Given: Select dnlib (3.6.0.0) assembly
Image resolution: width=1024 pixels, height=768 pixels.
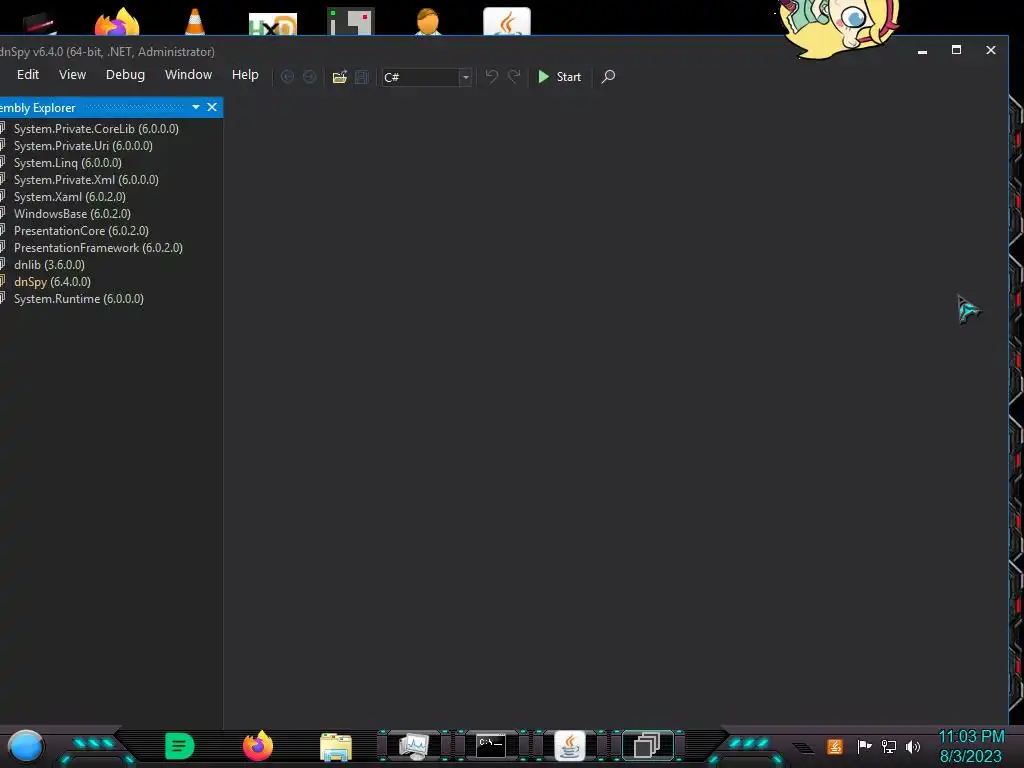Looking at the screenshot, I should (49, 264).
